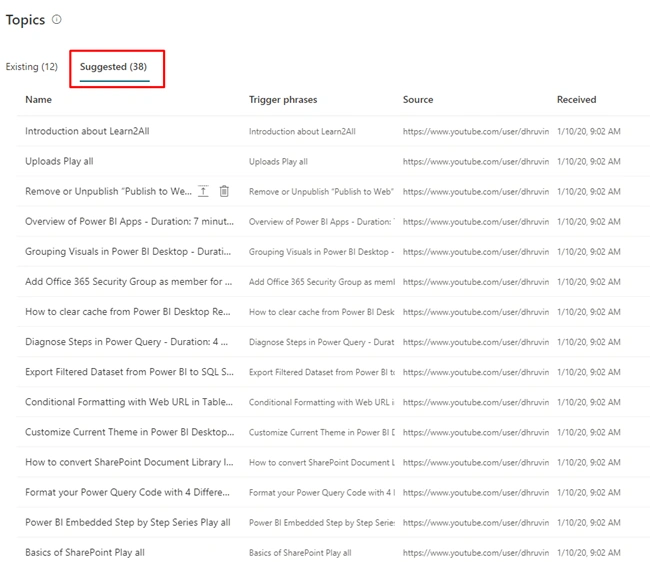
Task: Click source URL in Basics of SharePoint row
Action: tap(476, 552)
